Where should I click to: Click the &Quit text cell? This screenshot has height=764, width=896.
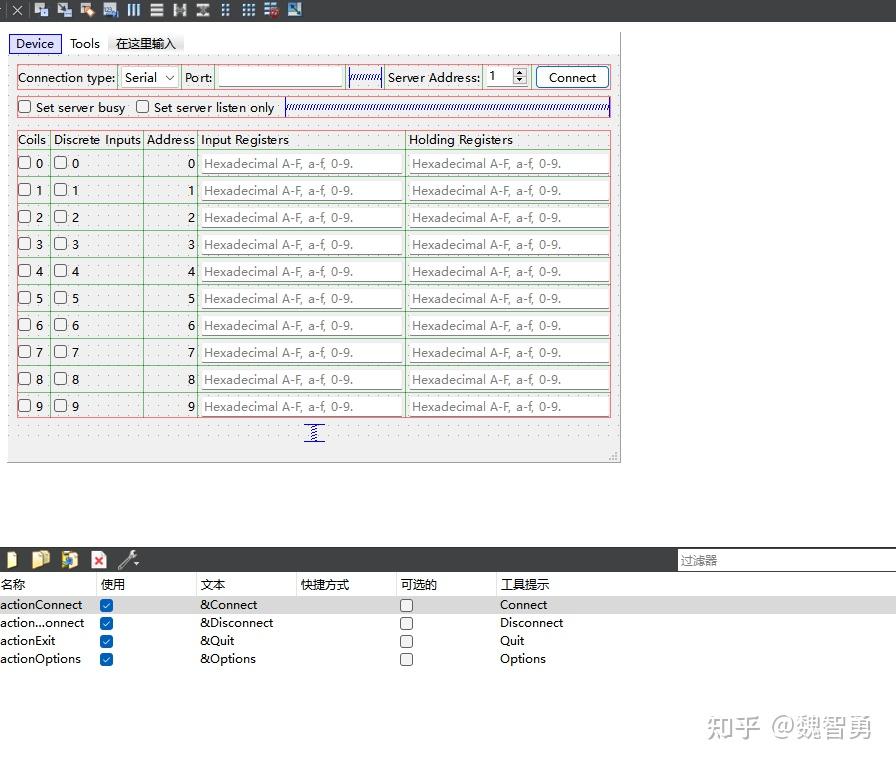coord(217,641)
